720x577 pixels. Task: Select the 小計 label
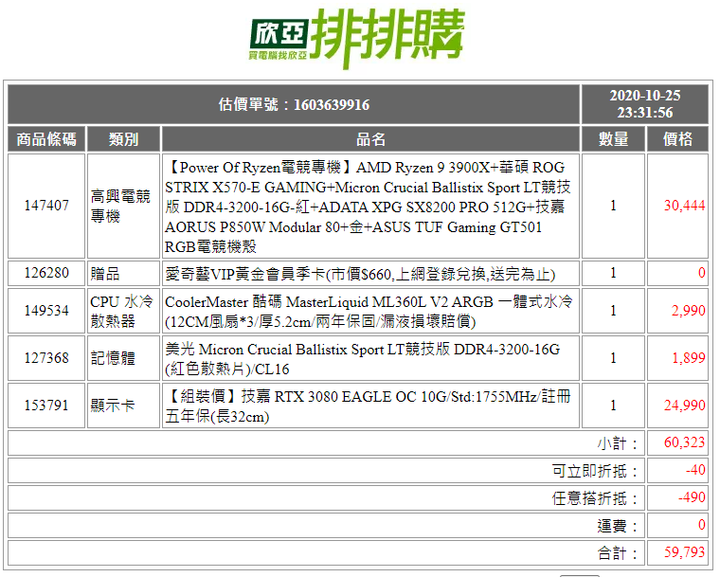[618, 443]
